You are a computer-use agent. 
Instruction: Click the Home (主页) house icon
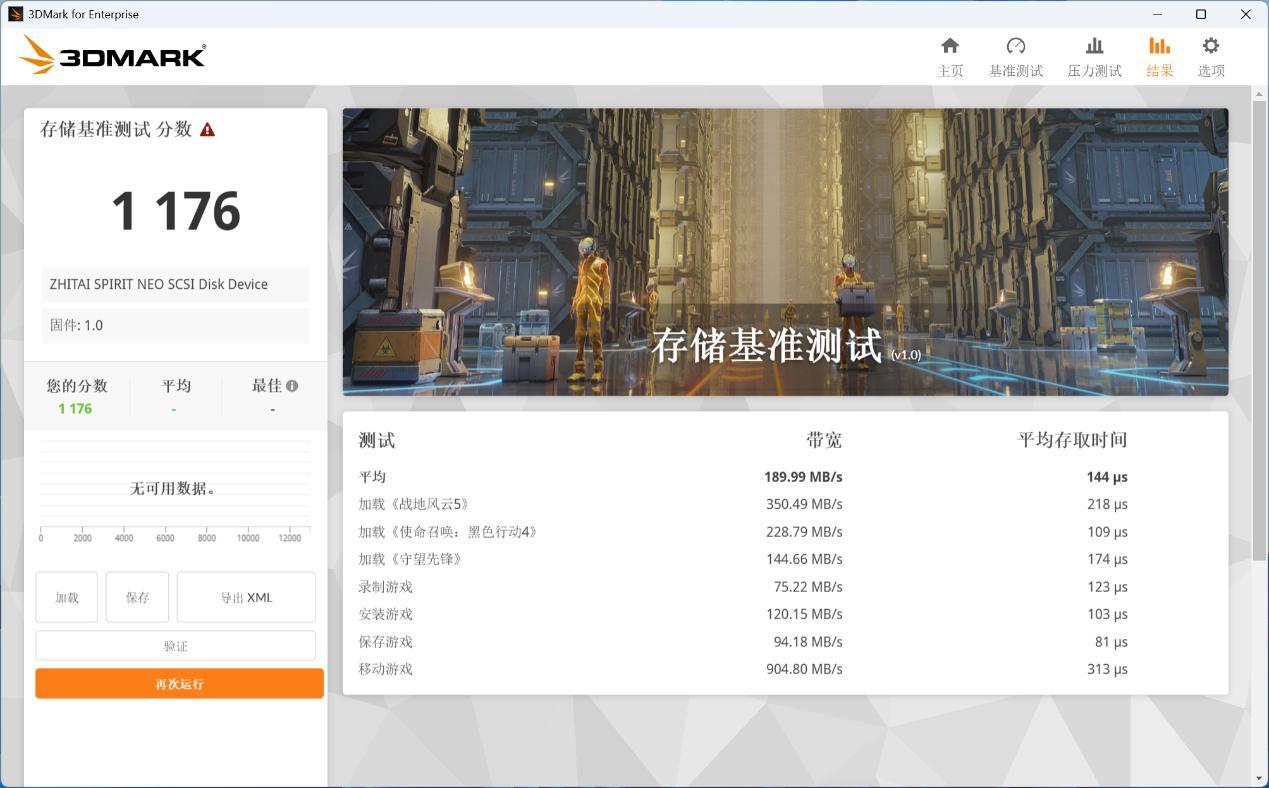[950, 46]
